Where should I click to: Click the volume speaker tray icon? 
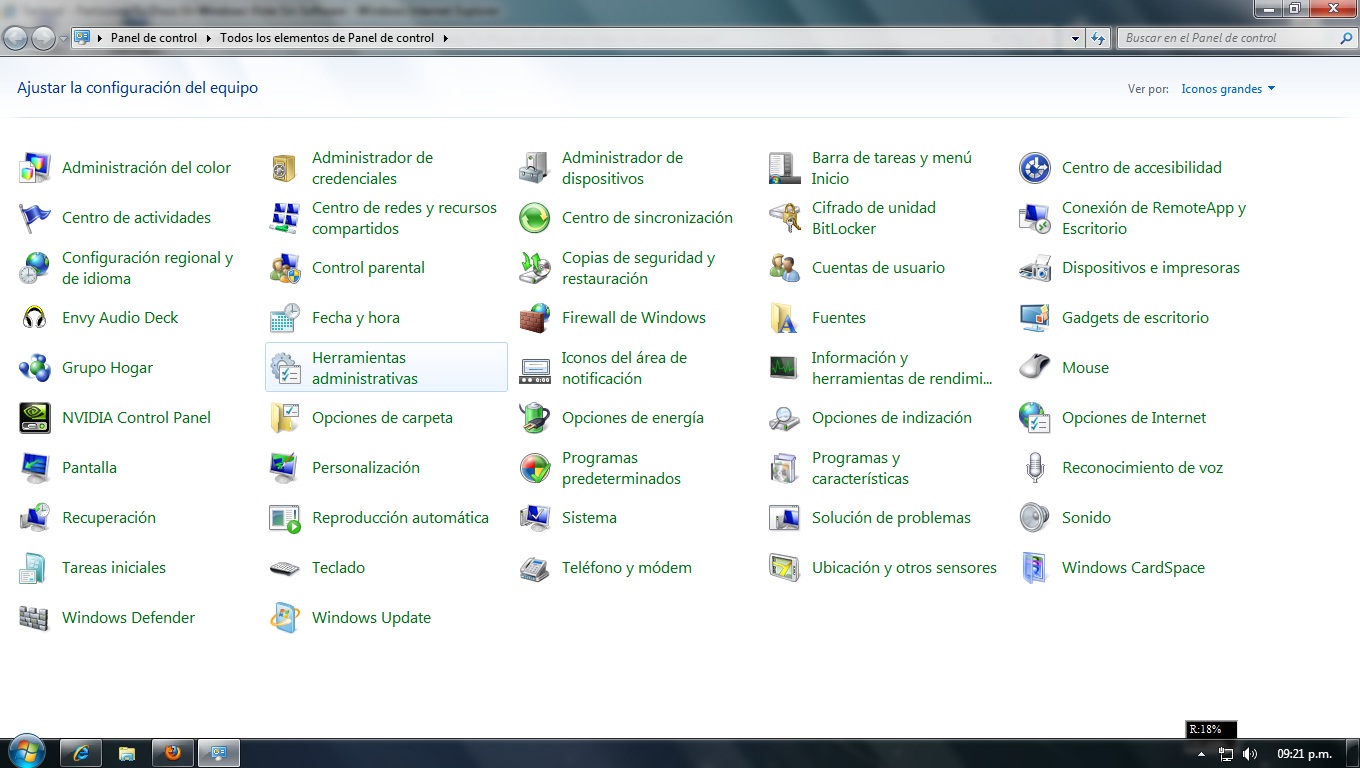click(1249, 754)
